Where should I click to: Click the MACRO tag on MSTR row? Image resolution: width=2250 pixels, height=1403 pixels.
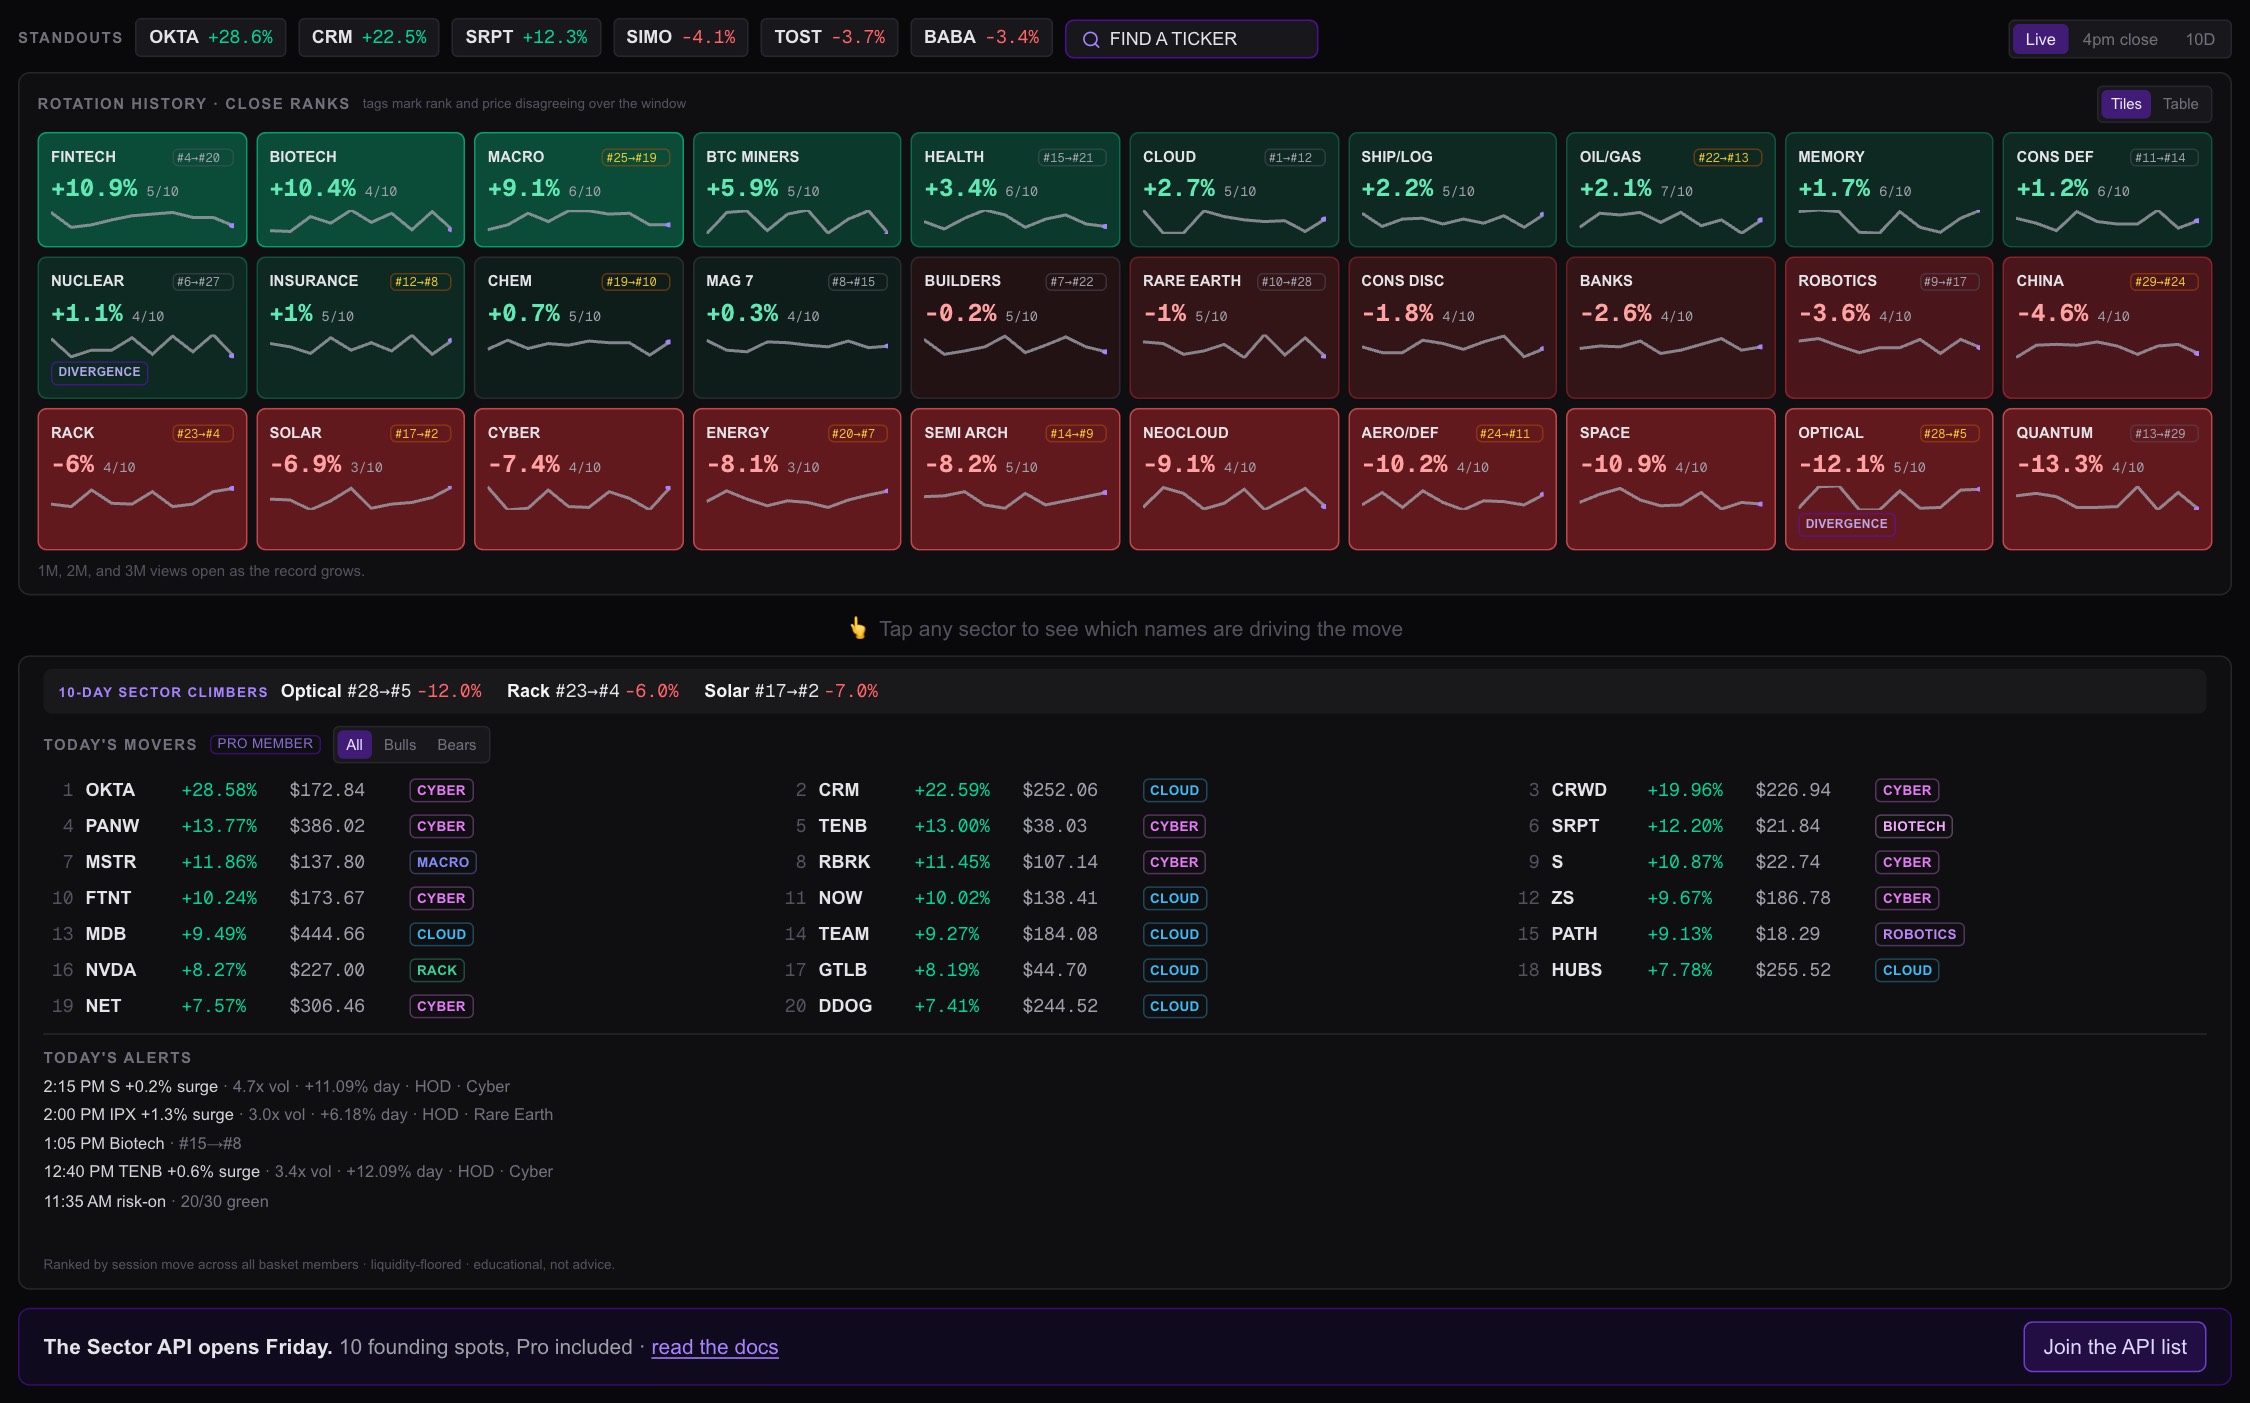pos(443,862)
